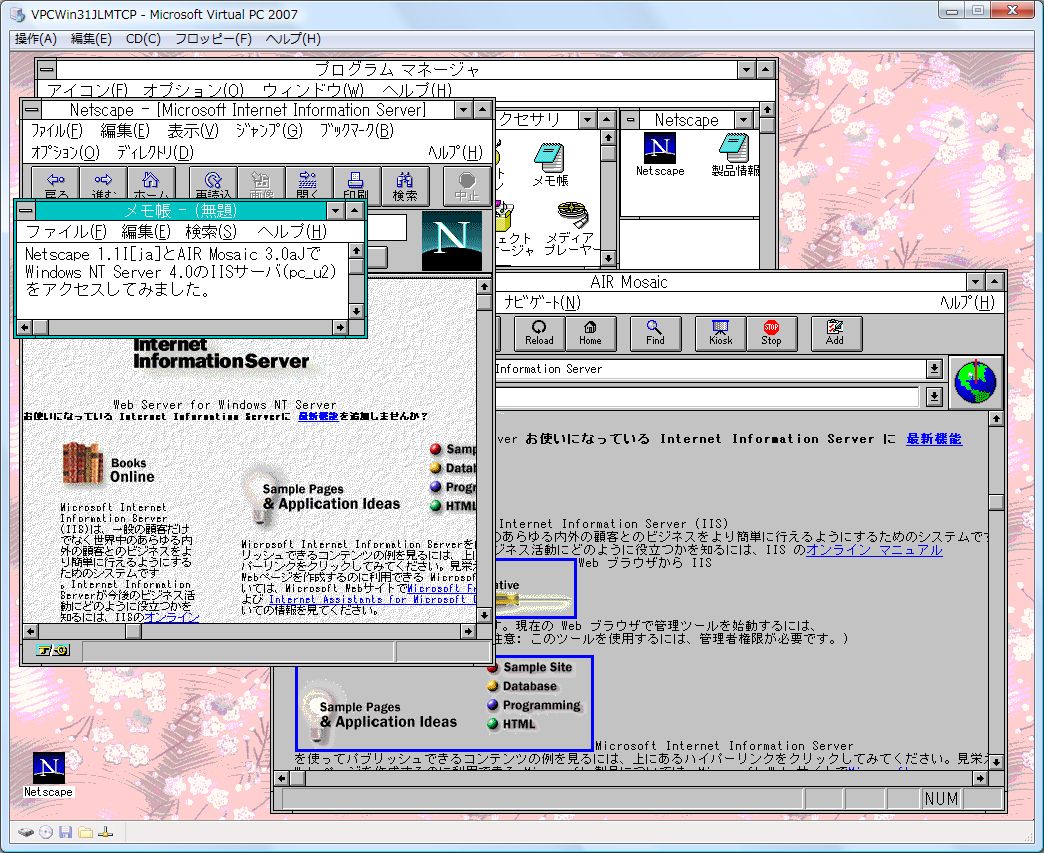Open the control menu box of the メモ帳 window
Viewport: 1044px width, 853px height.
click(x=26, y=210)
